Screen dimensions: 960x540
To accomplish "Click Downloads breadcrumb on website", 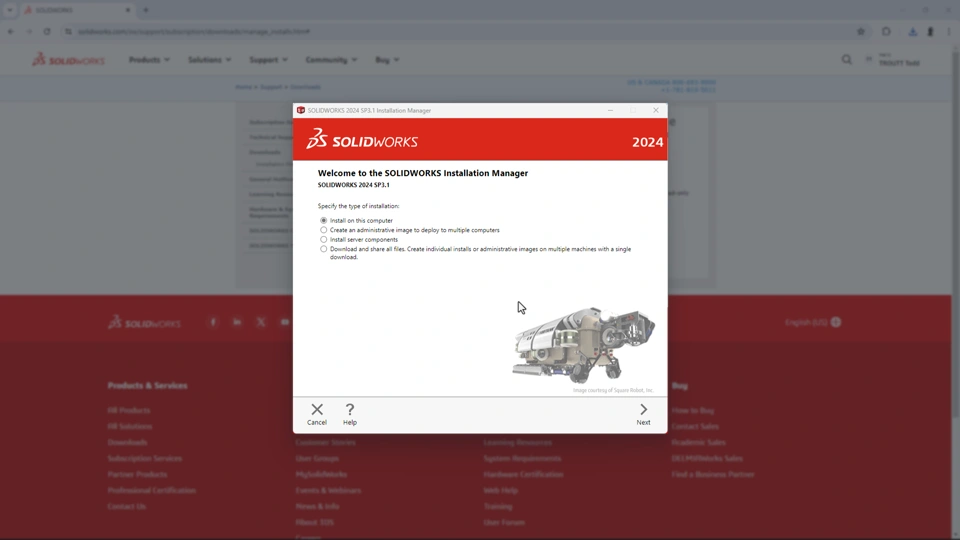I will click(305, 87).
